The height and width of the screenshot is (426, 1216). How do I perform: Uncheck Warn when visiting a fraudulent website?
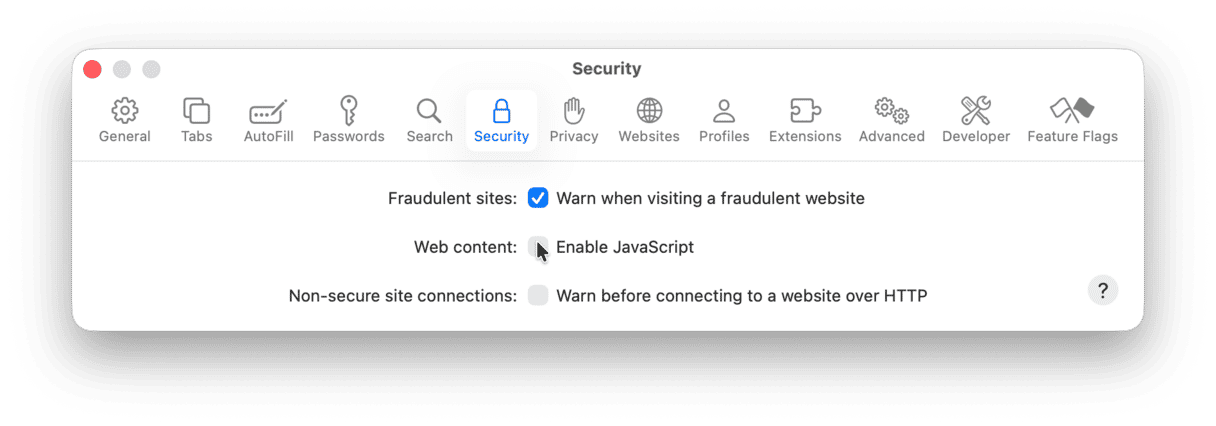538,198
